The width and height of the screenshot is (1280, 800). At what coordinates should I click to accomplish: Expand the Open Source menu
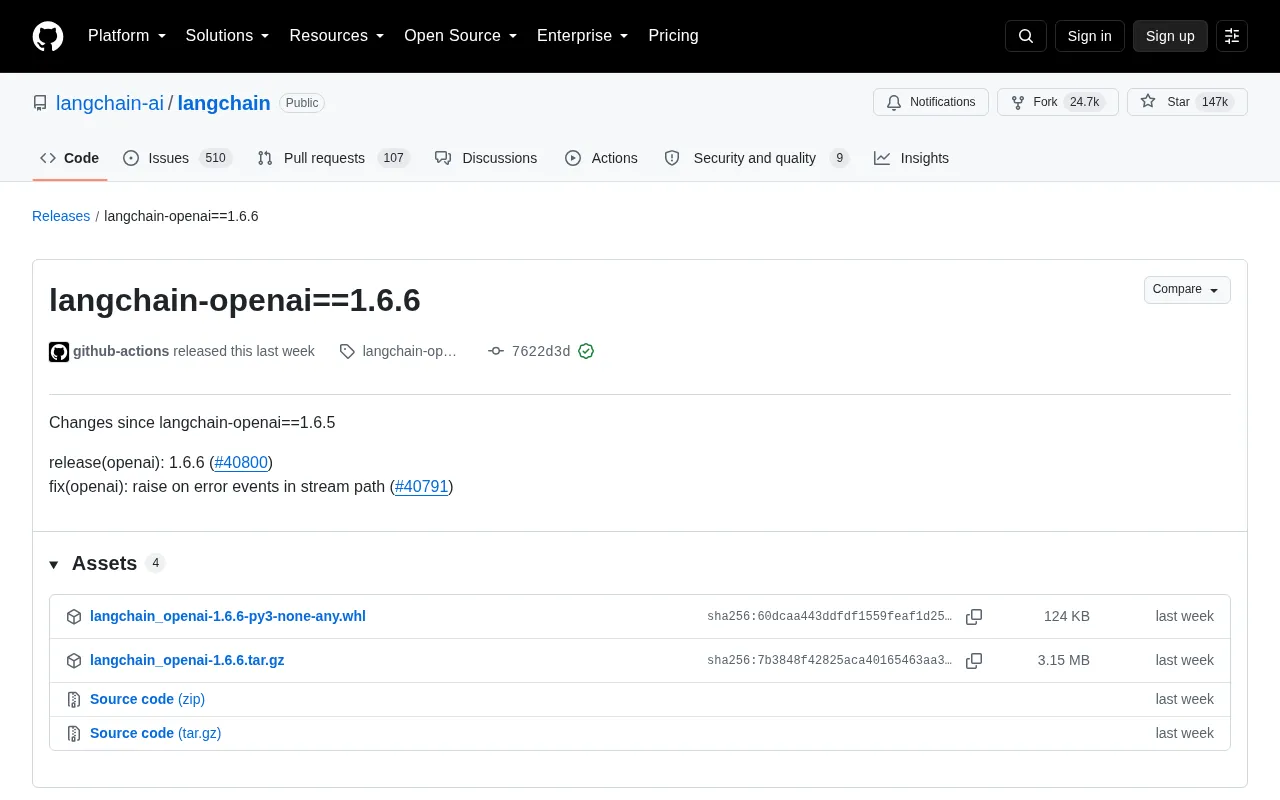(461, 36)
